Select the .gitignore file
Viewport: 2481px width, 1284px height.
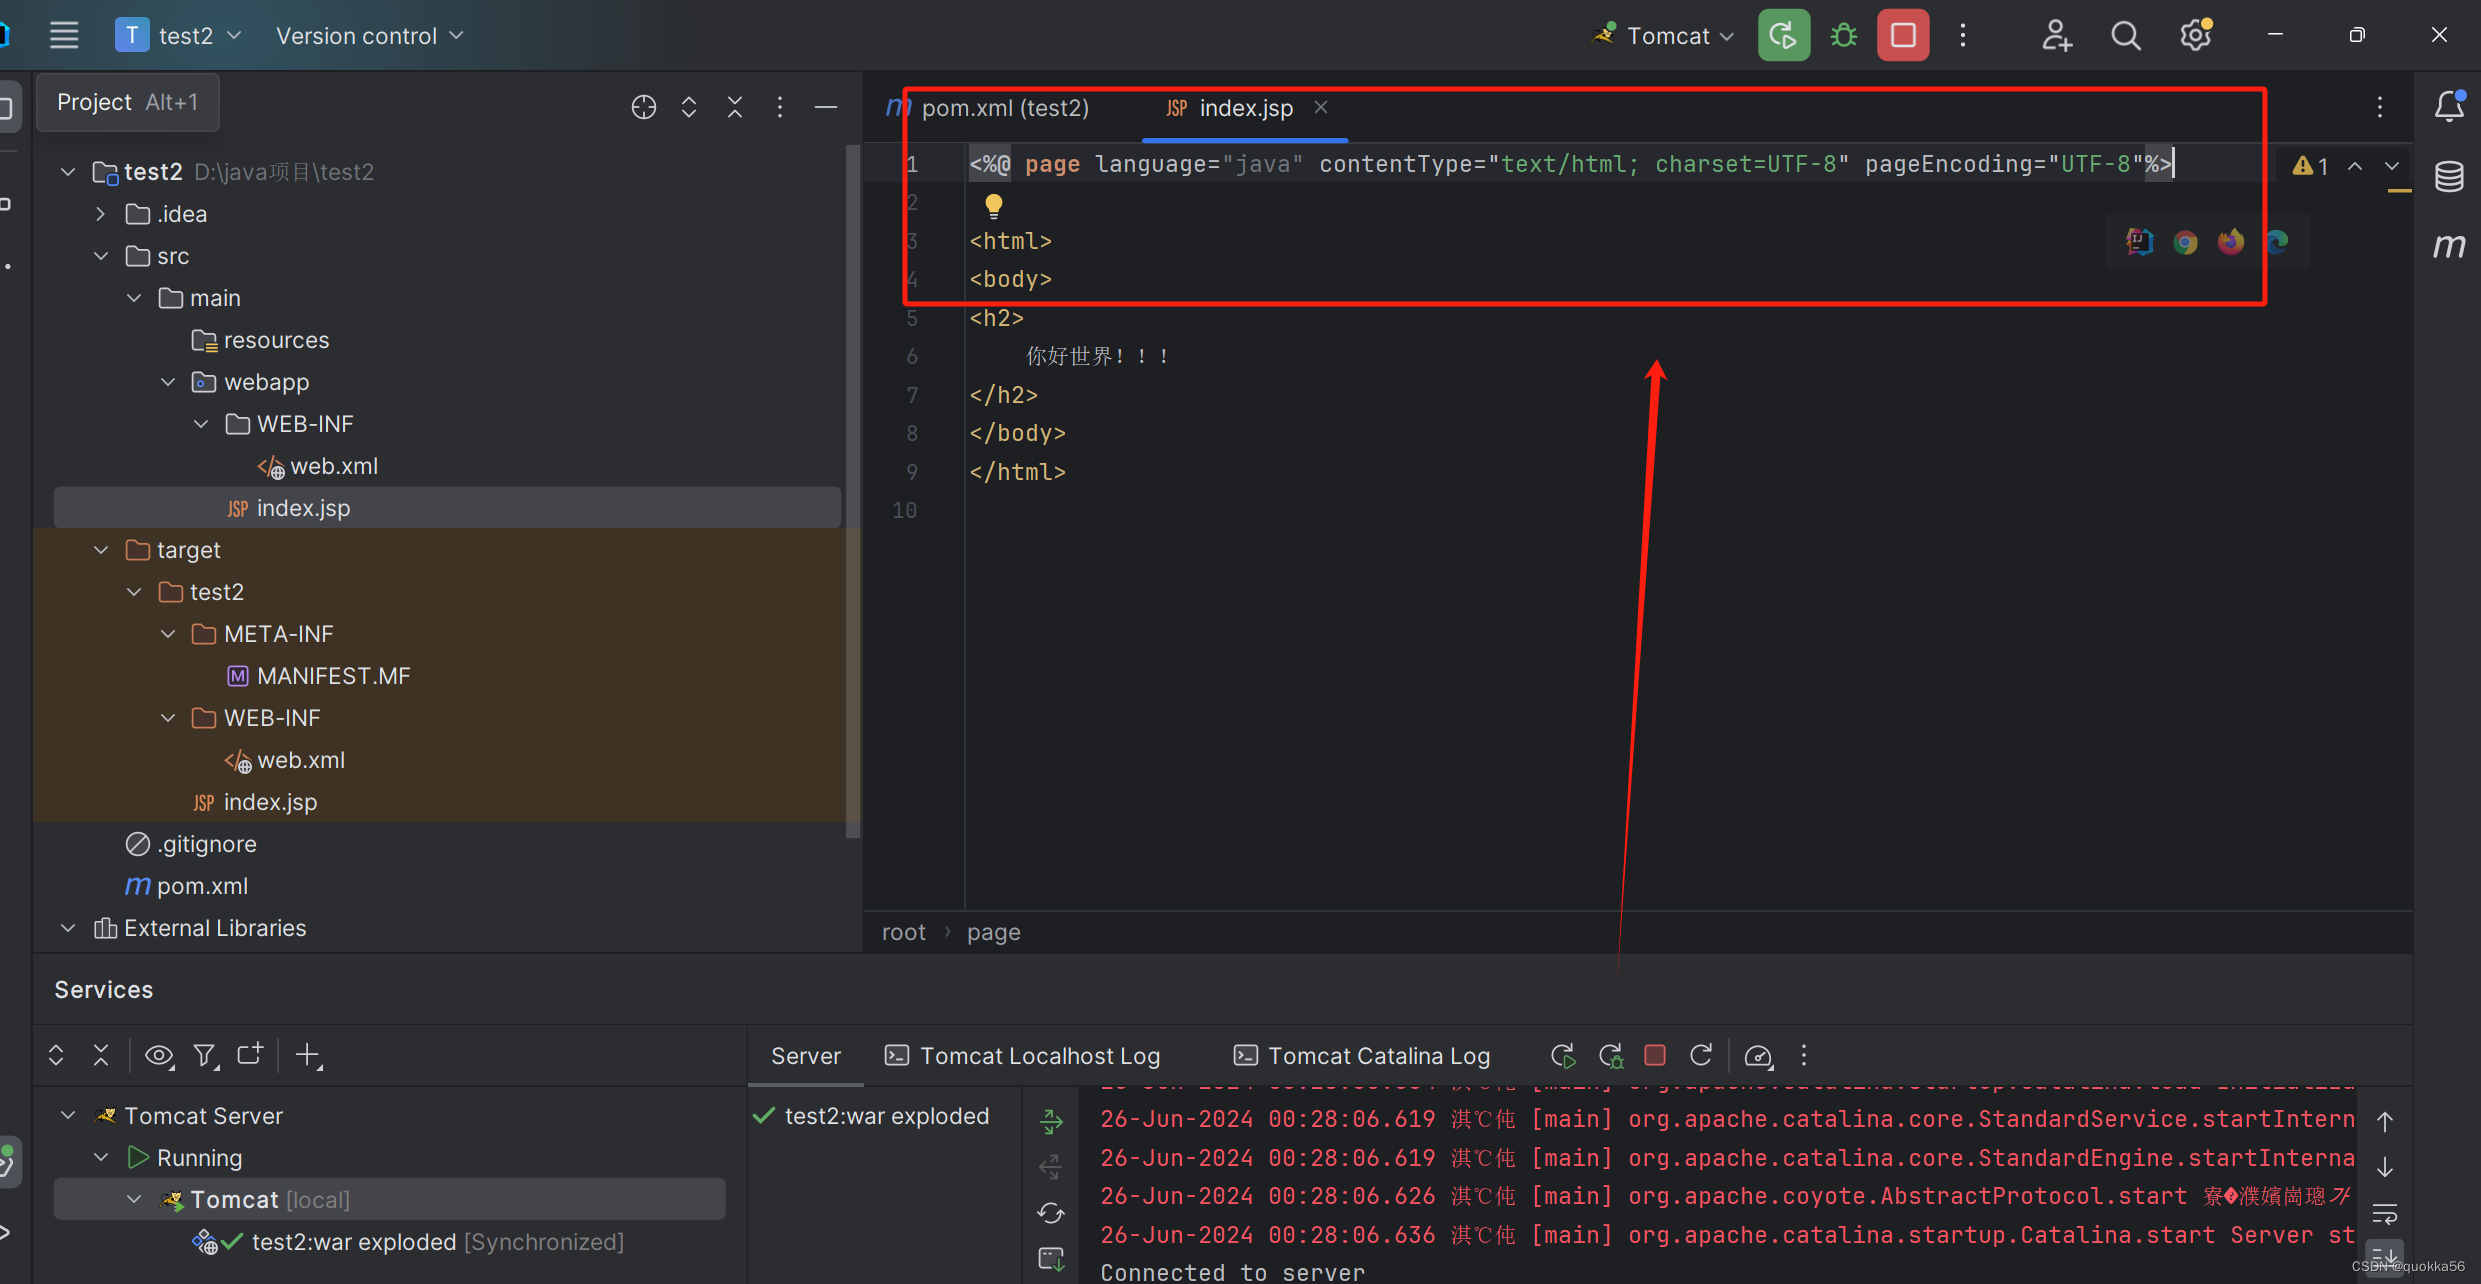(191, 844)
